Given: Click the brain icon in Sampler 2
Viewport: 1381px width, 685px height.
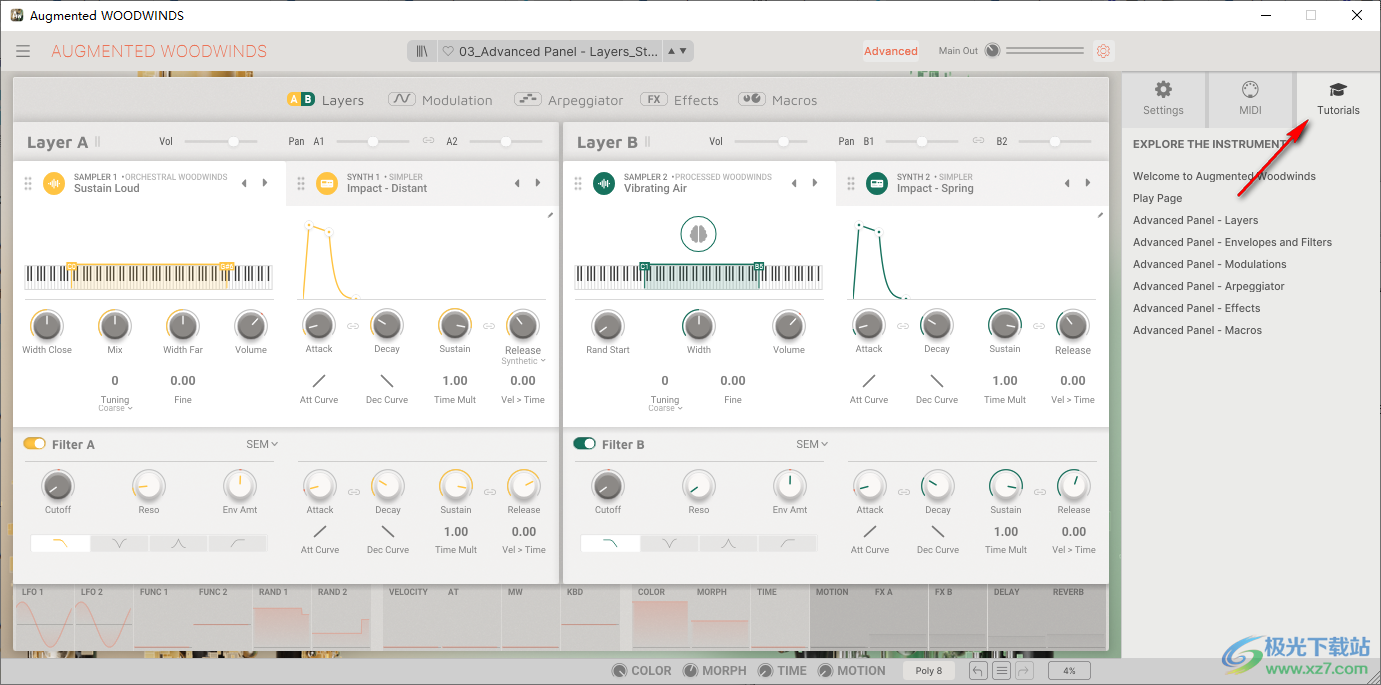Looking at the screenshot, I should coord(698,234).
